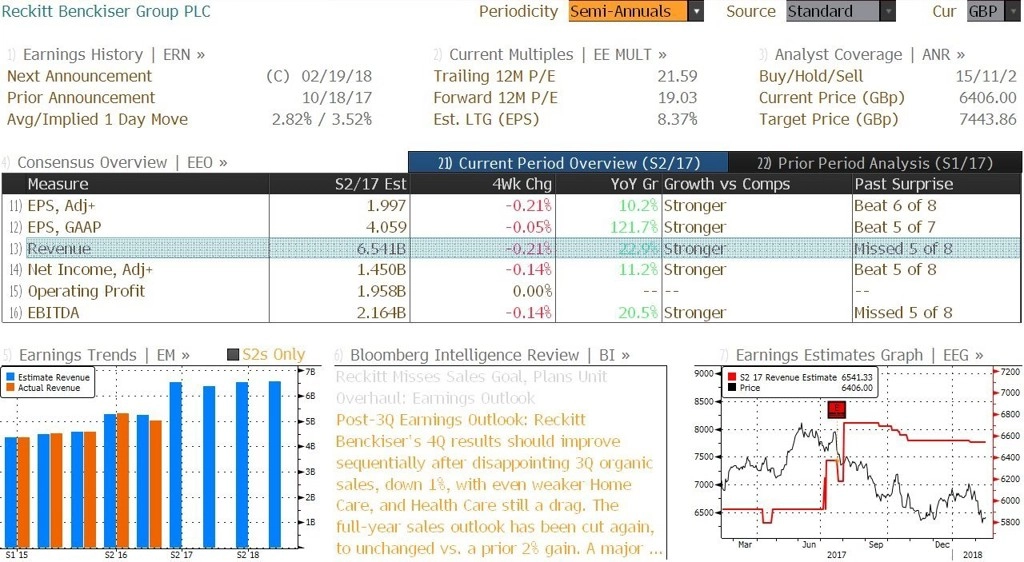Switch to Prior Period Analysis tab
1024x562 pixels.
click(875, 163)
